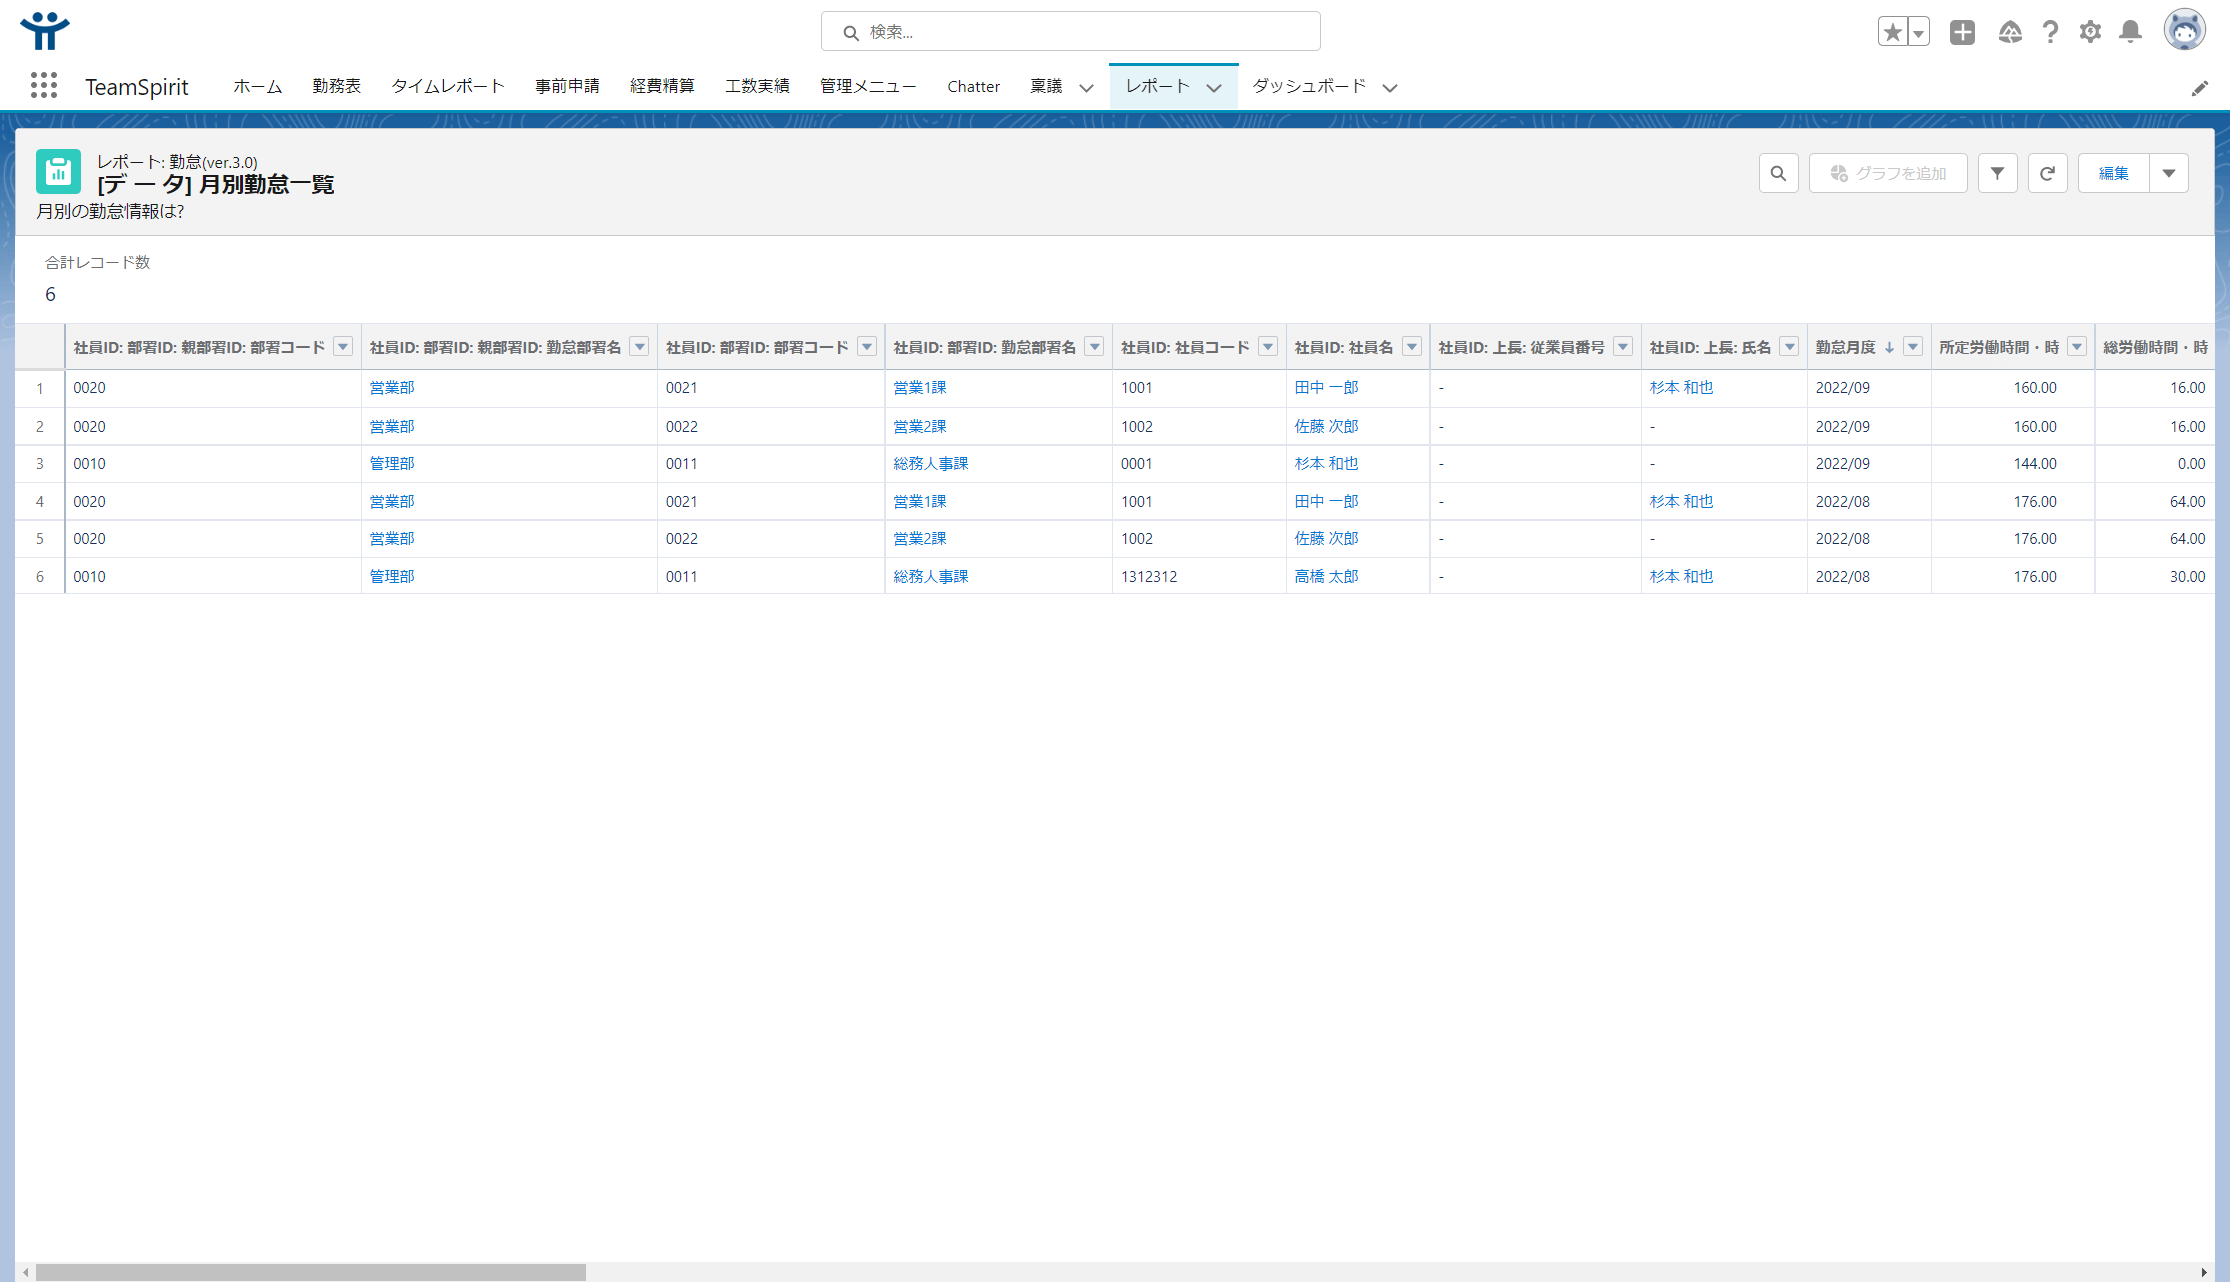2230x1282 pixels.
Task: Expand dropdown next to 編集 button
Action: (x=2168, y=173)
